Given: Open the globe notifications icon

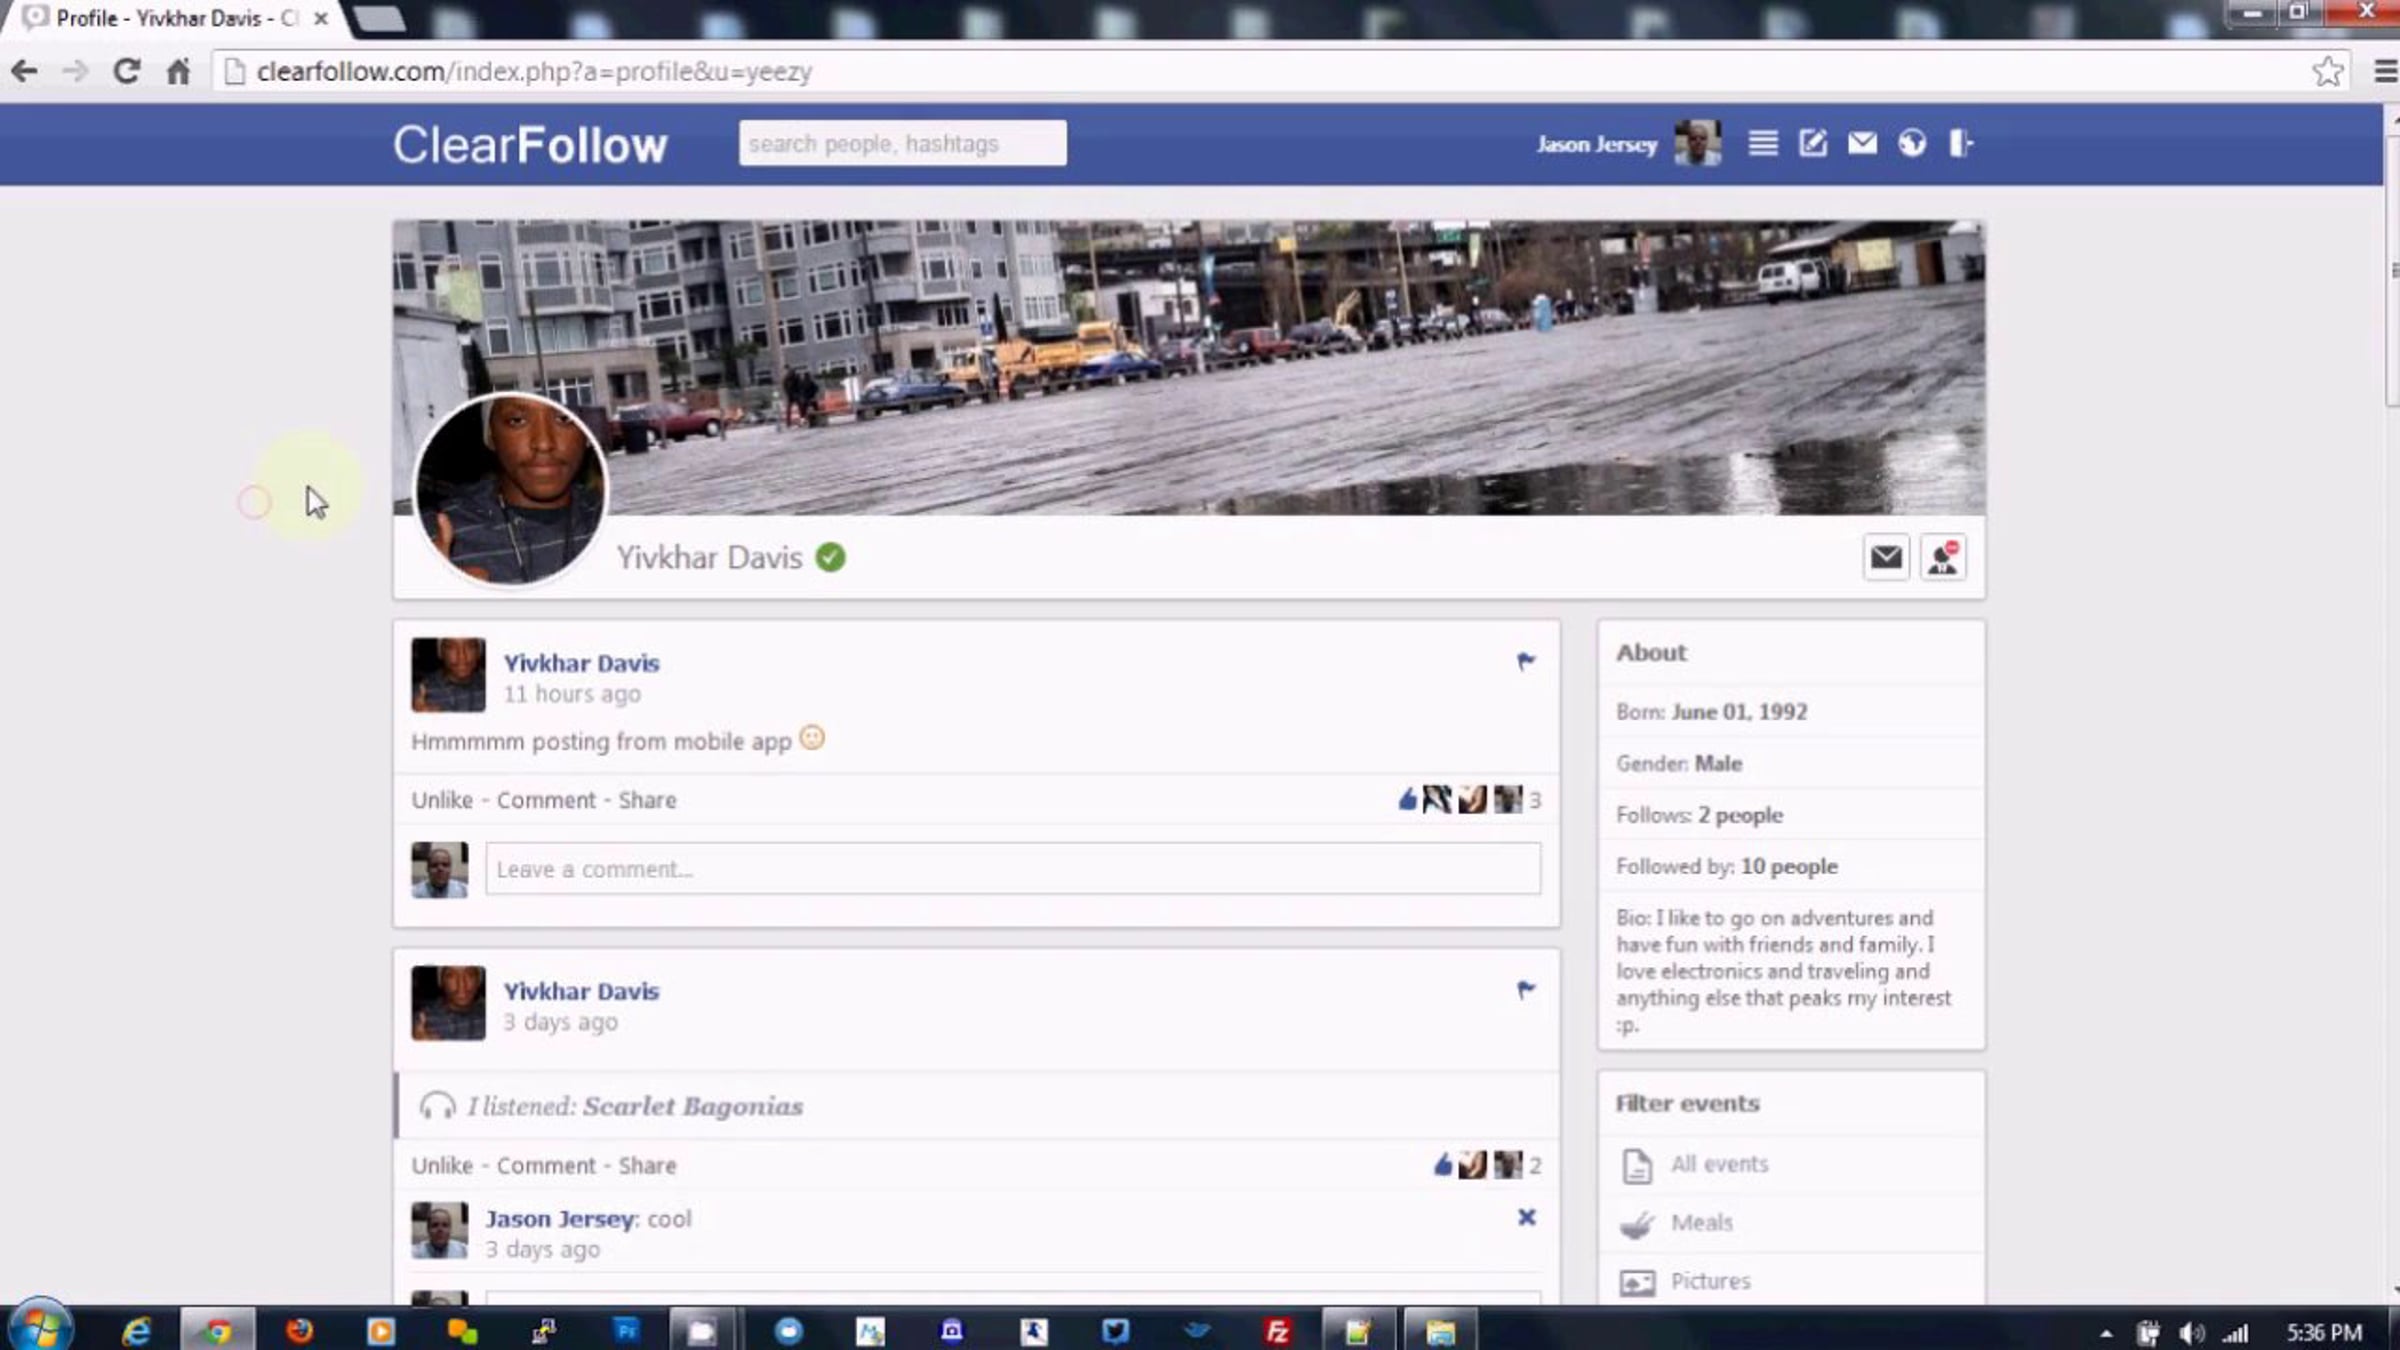Looking at the screenshot, I should [1912, 144].
